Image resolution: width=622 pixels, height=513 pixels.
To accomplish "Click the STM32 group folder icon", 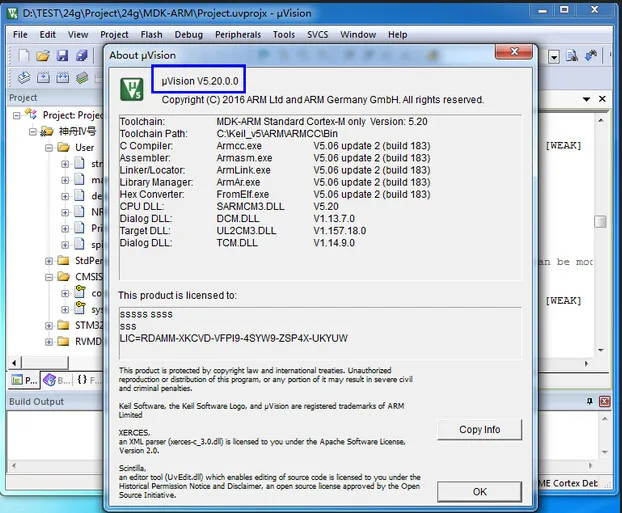I will (x=63, y=325).
